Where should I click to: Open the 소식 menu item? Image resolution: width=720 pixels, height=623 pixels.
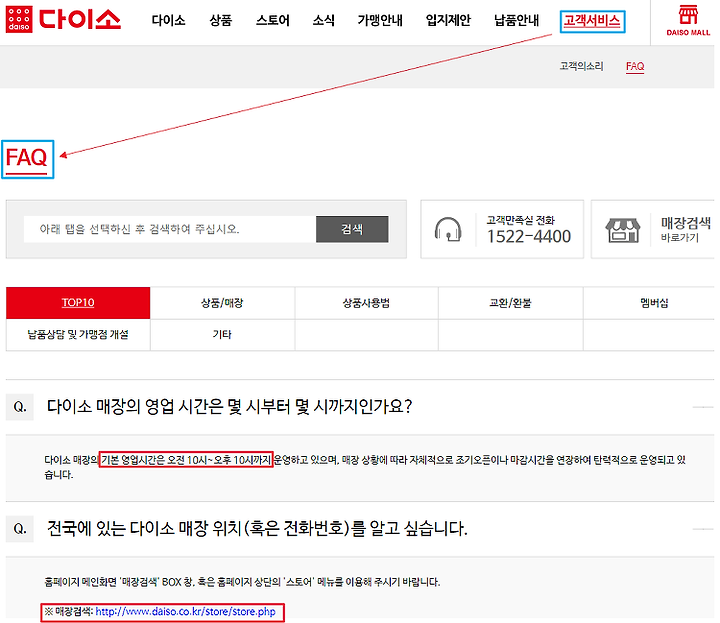(324, 21)
